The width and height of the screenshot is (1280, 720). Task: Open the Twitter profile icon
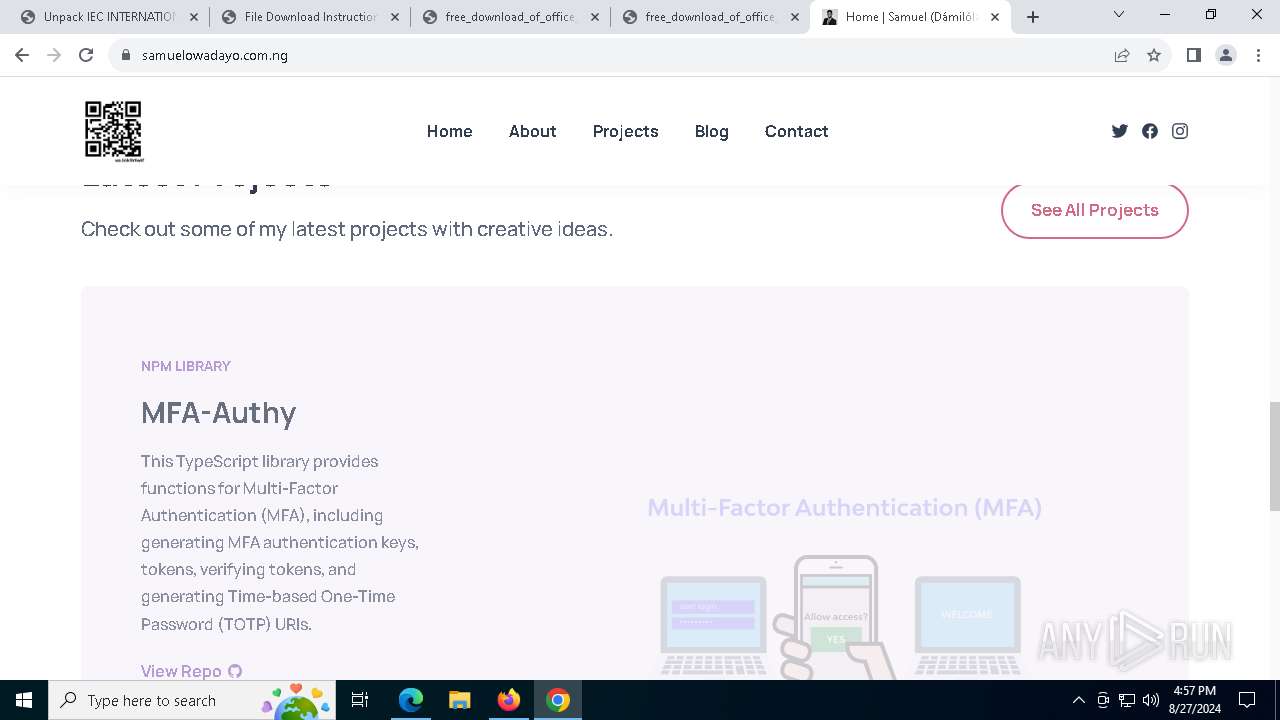(1120, 131)
